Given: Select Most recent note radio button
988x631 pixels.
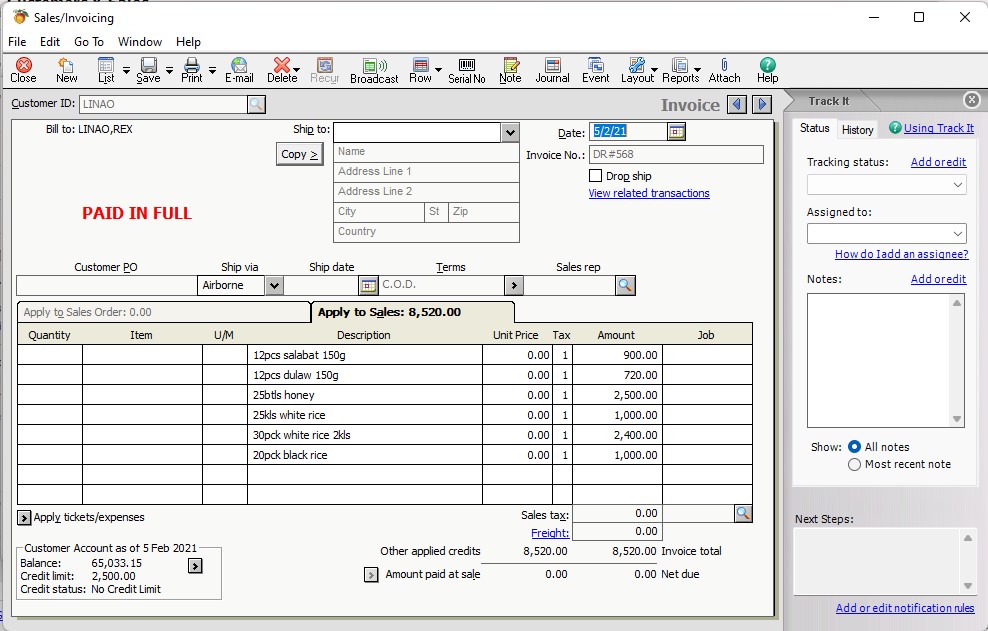Looking at the screenshot, I should pos(854,465).
